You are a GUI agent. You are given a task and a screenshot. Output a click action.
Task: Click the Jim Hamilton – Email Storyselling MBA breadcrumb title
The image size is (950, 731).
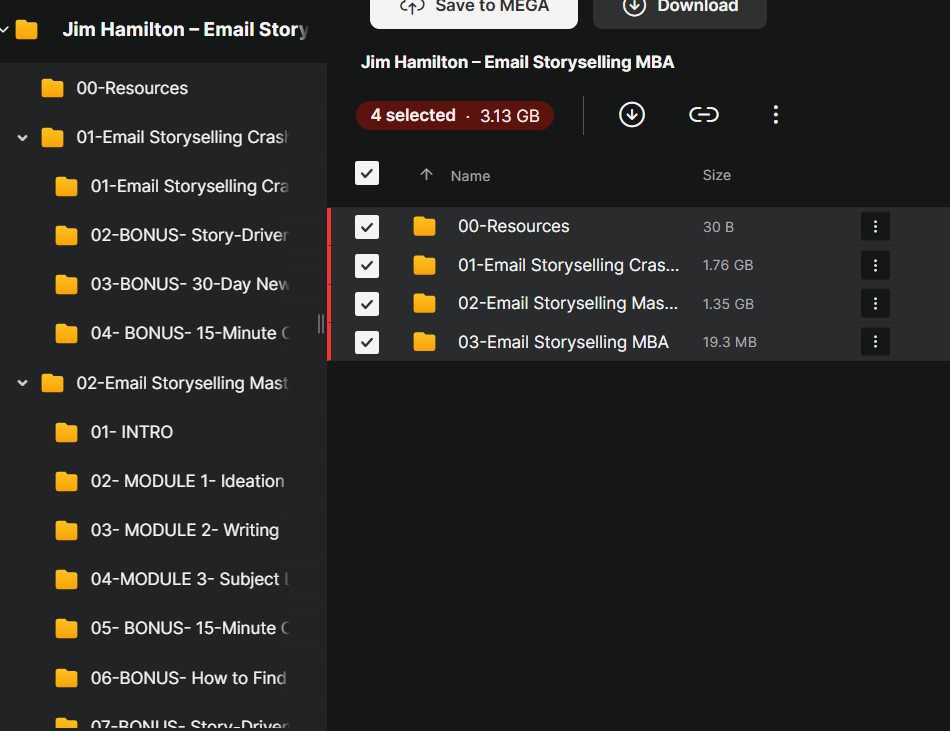click(517, 62)
